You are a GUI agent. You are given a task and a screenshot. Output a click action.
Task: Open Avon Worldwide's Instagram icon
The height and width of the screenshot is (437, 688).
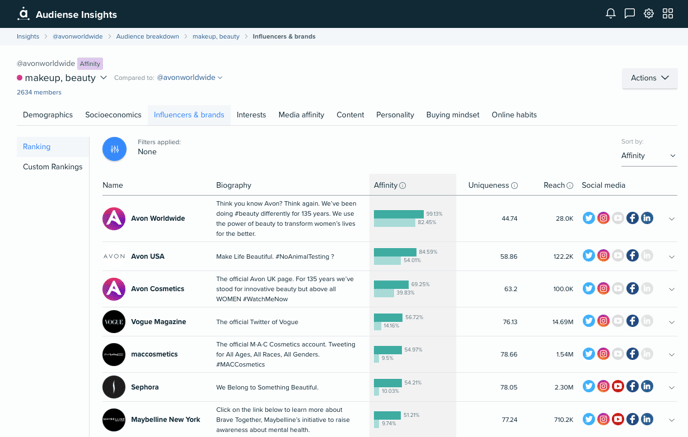[x=603, y=218]
